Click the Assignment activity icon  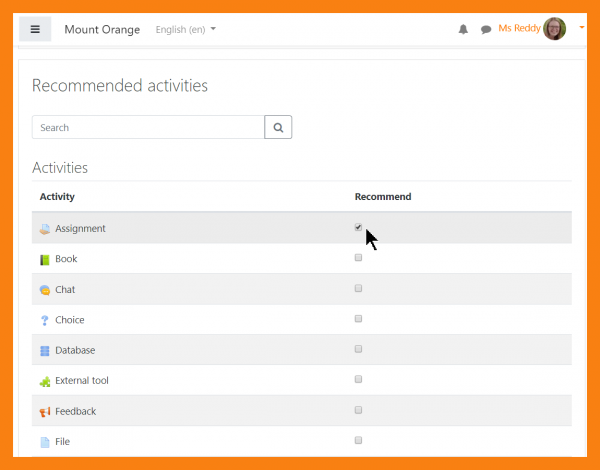pos(44,229)
